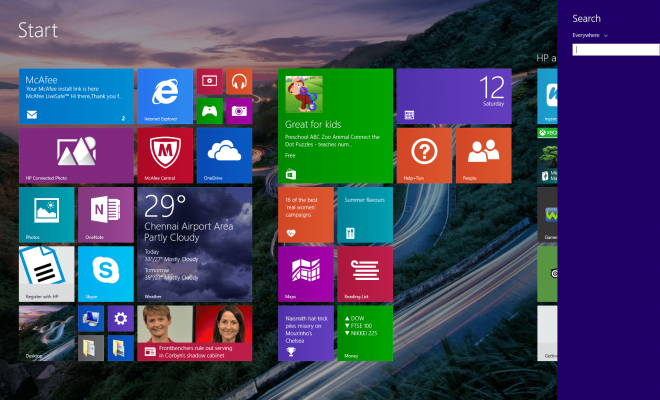Open the Camera tile
Image resolution: width=660 pixels, height=400 pixels.
239,111
